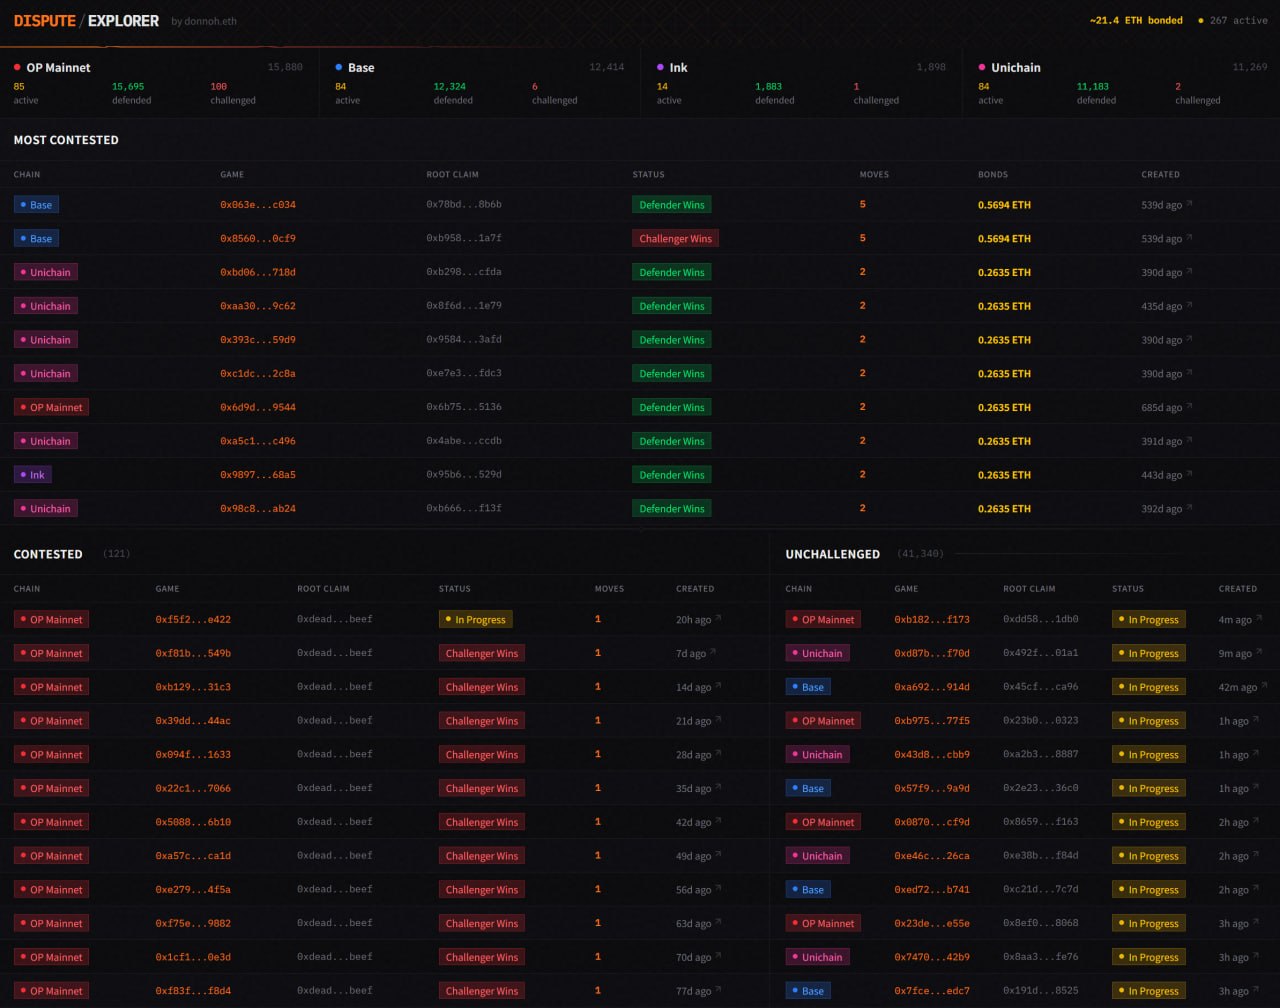Viewport: 1280px width, 1008px height.
Task: Click external arrow next to 435d ago
Action: coord(1189,305)
